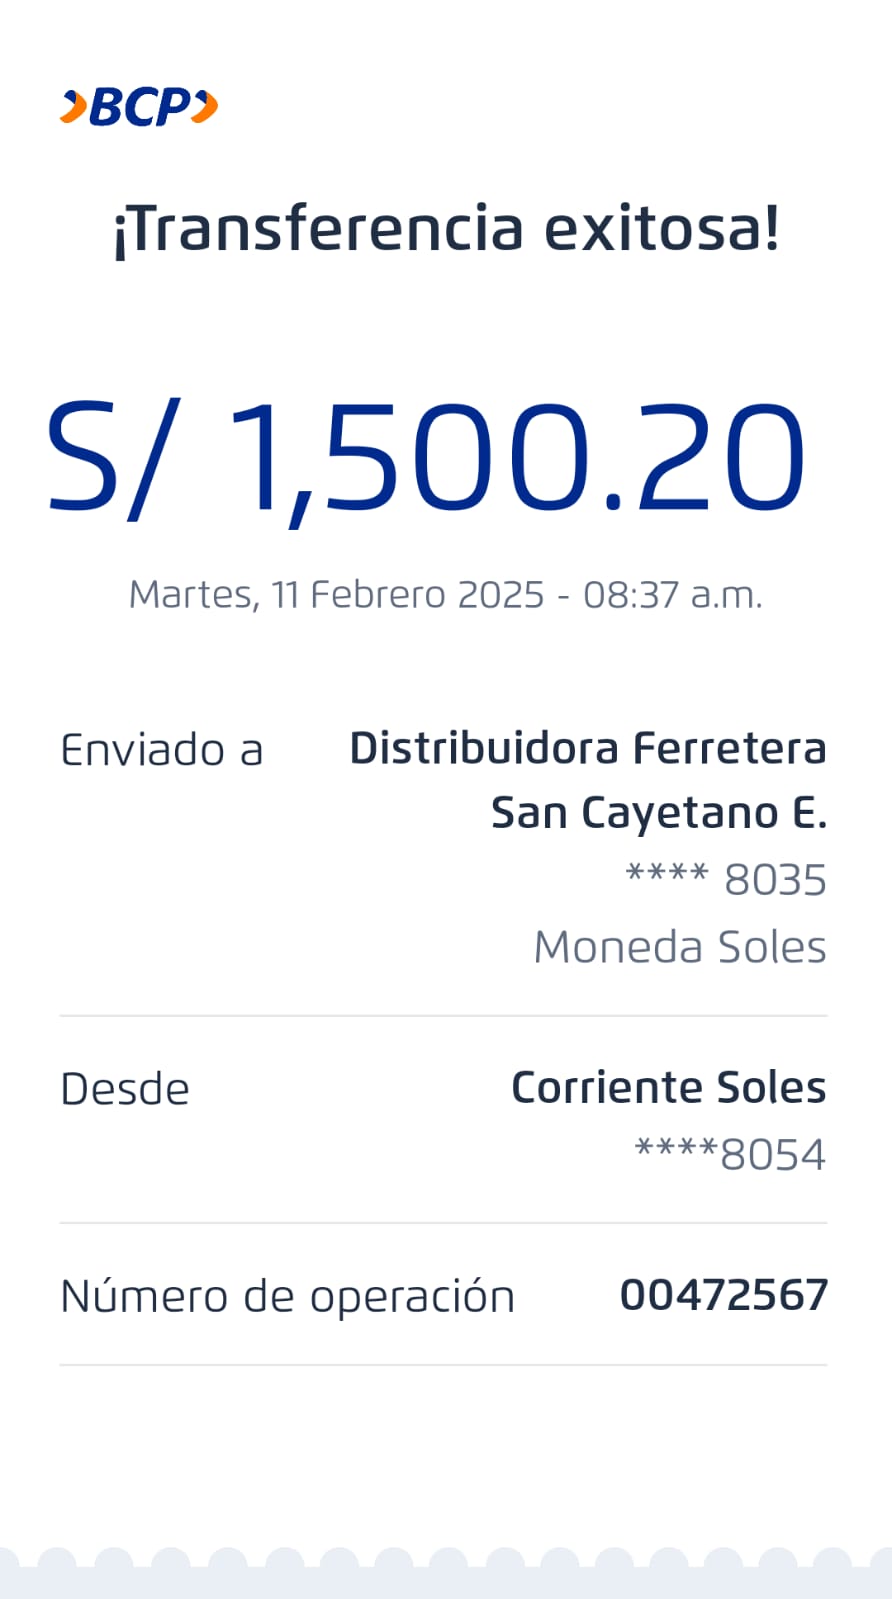The height and width of the screenshot is (1599, 892).
Task: Click the Moneda Soles text
Action: [680, 947]
